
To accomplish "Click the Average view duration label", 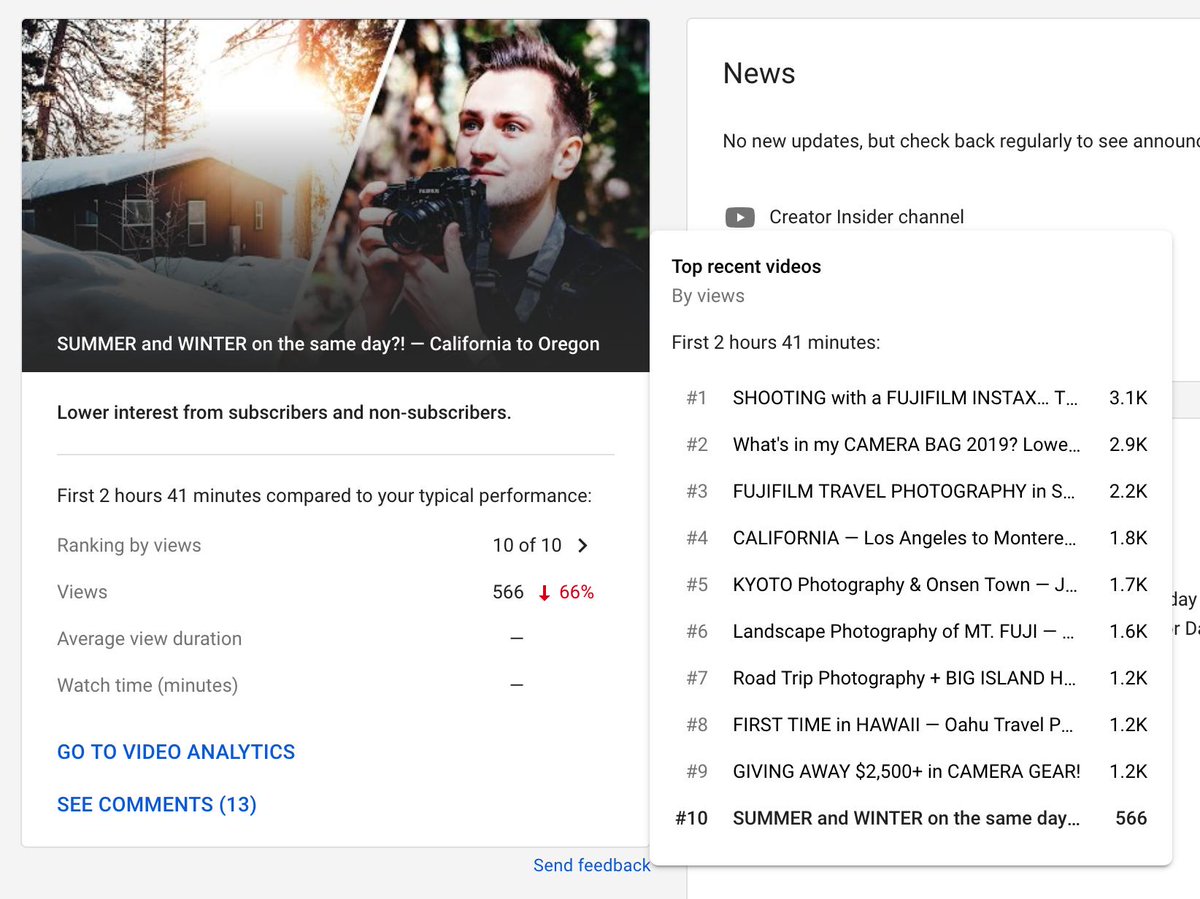I will pos(149,639).
